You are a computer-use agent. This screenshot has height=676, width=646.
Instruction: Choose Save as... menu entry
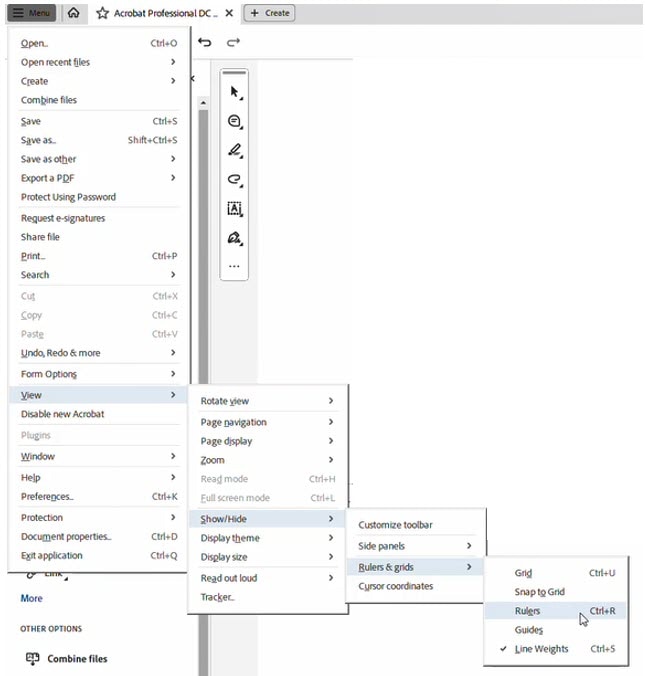click(x=99, y=140)
